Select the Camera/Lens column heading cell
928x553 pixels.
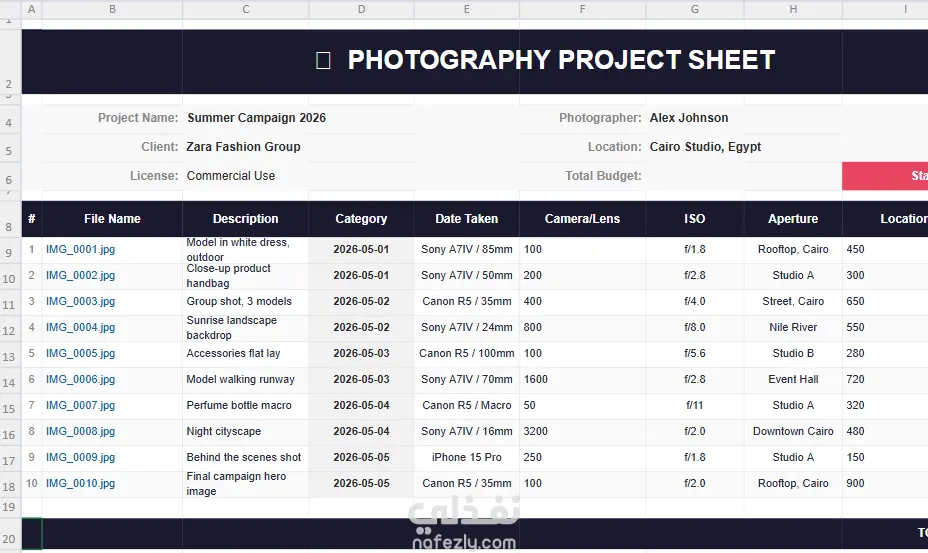(x=582, y=219)
